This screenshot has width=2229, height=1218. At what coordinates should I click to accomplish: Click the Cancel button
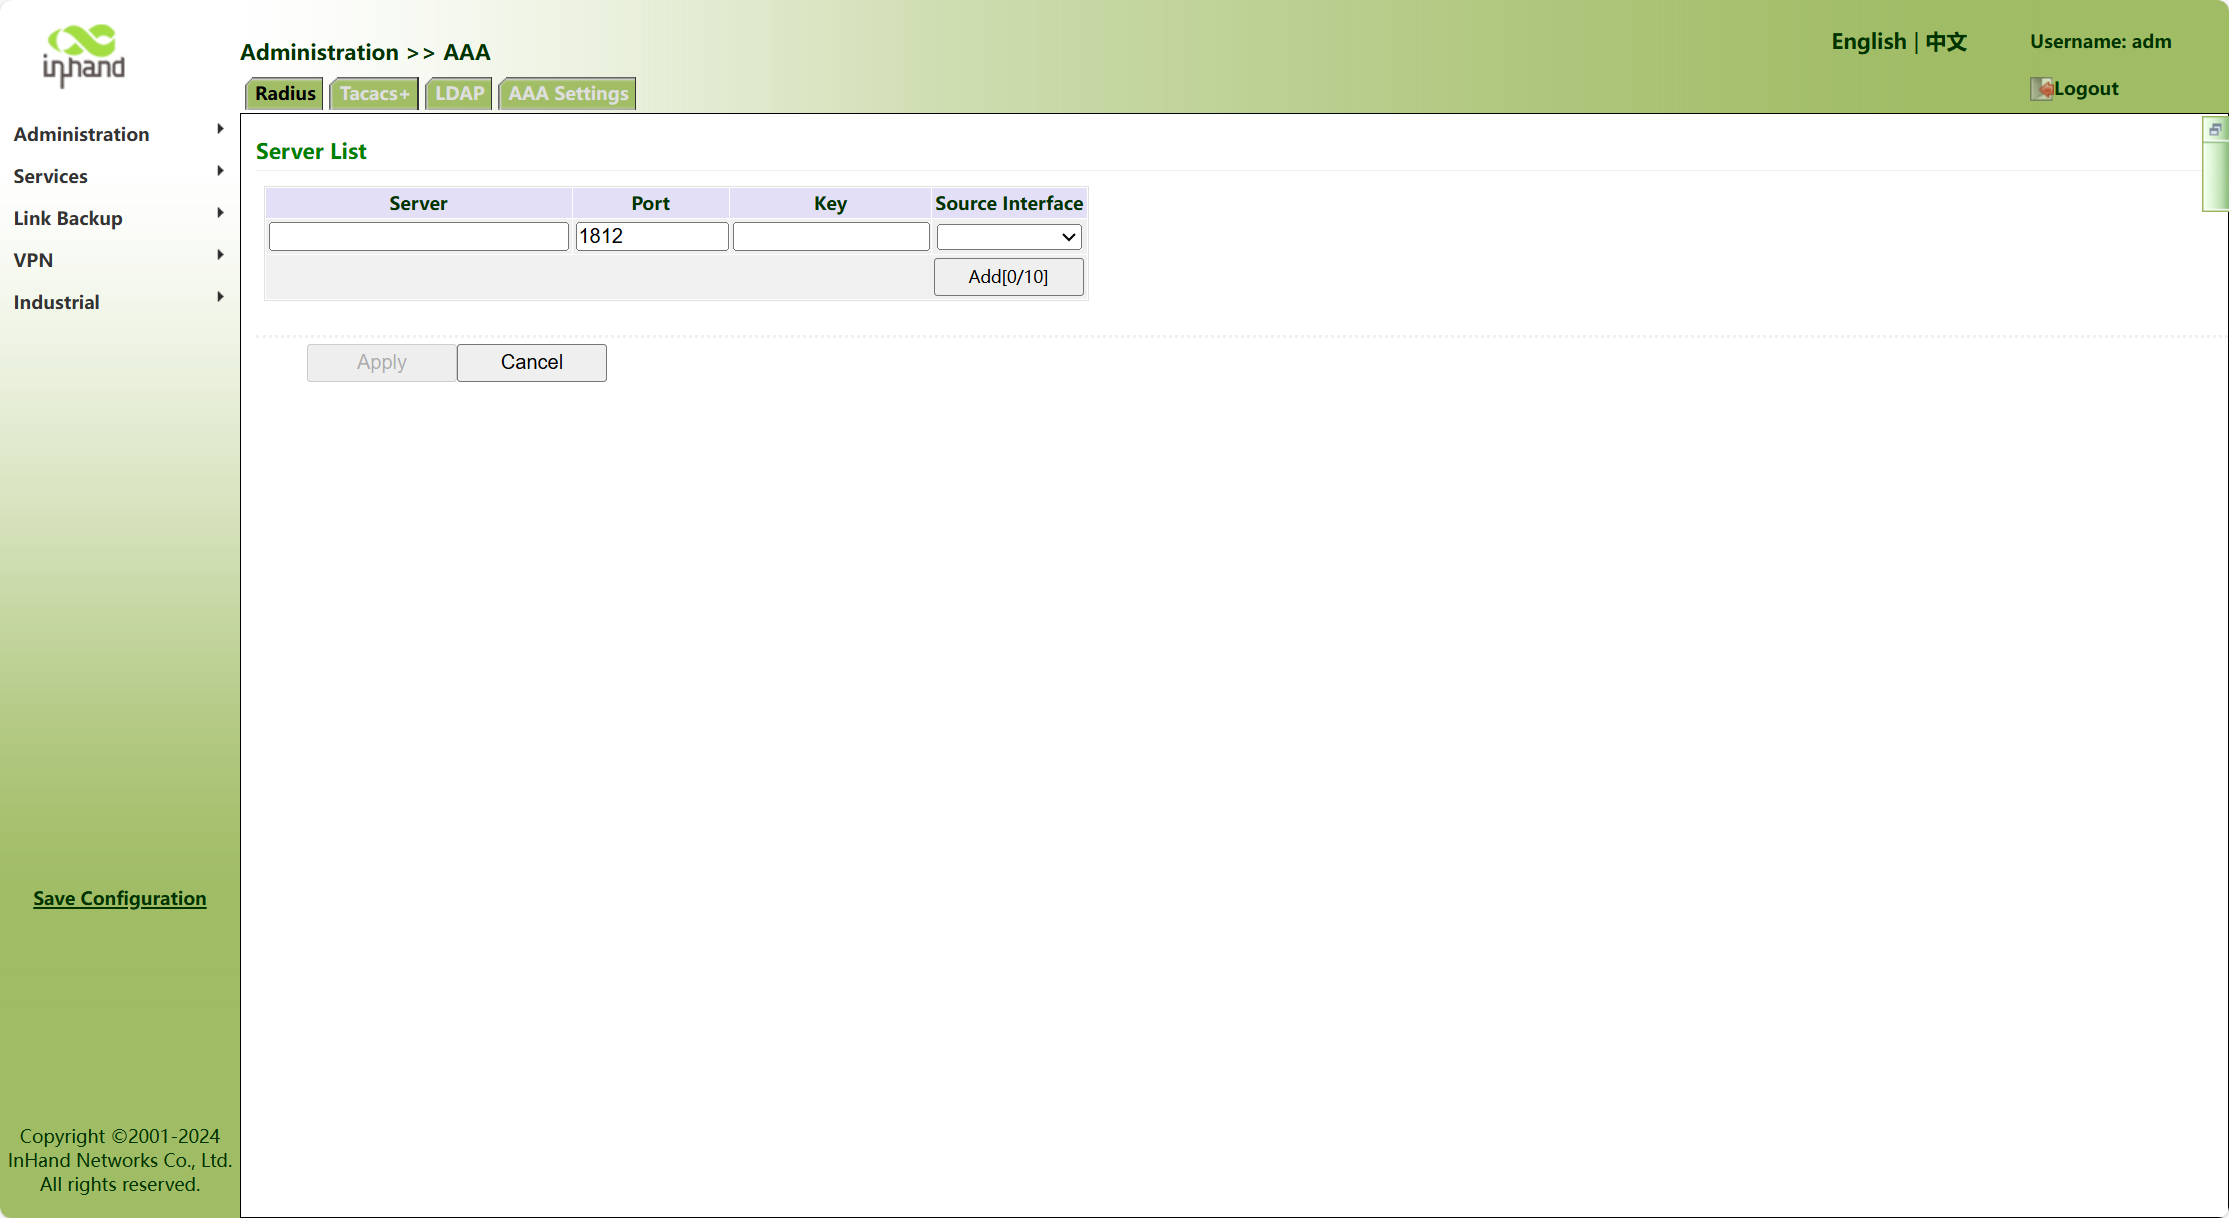point(531,363)
